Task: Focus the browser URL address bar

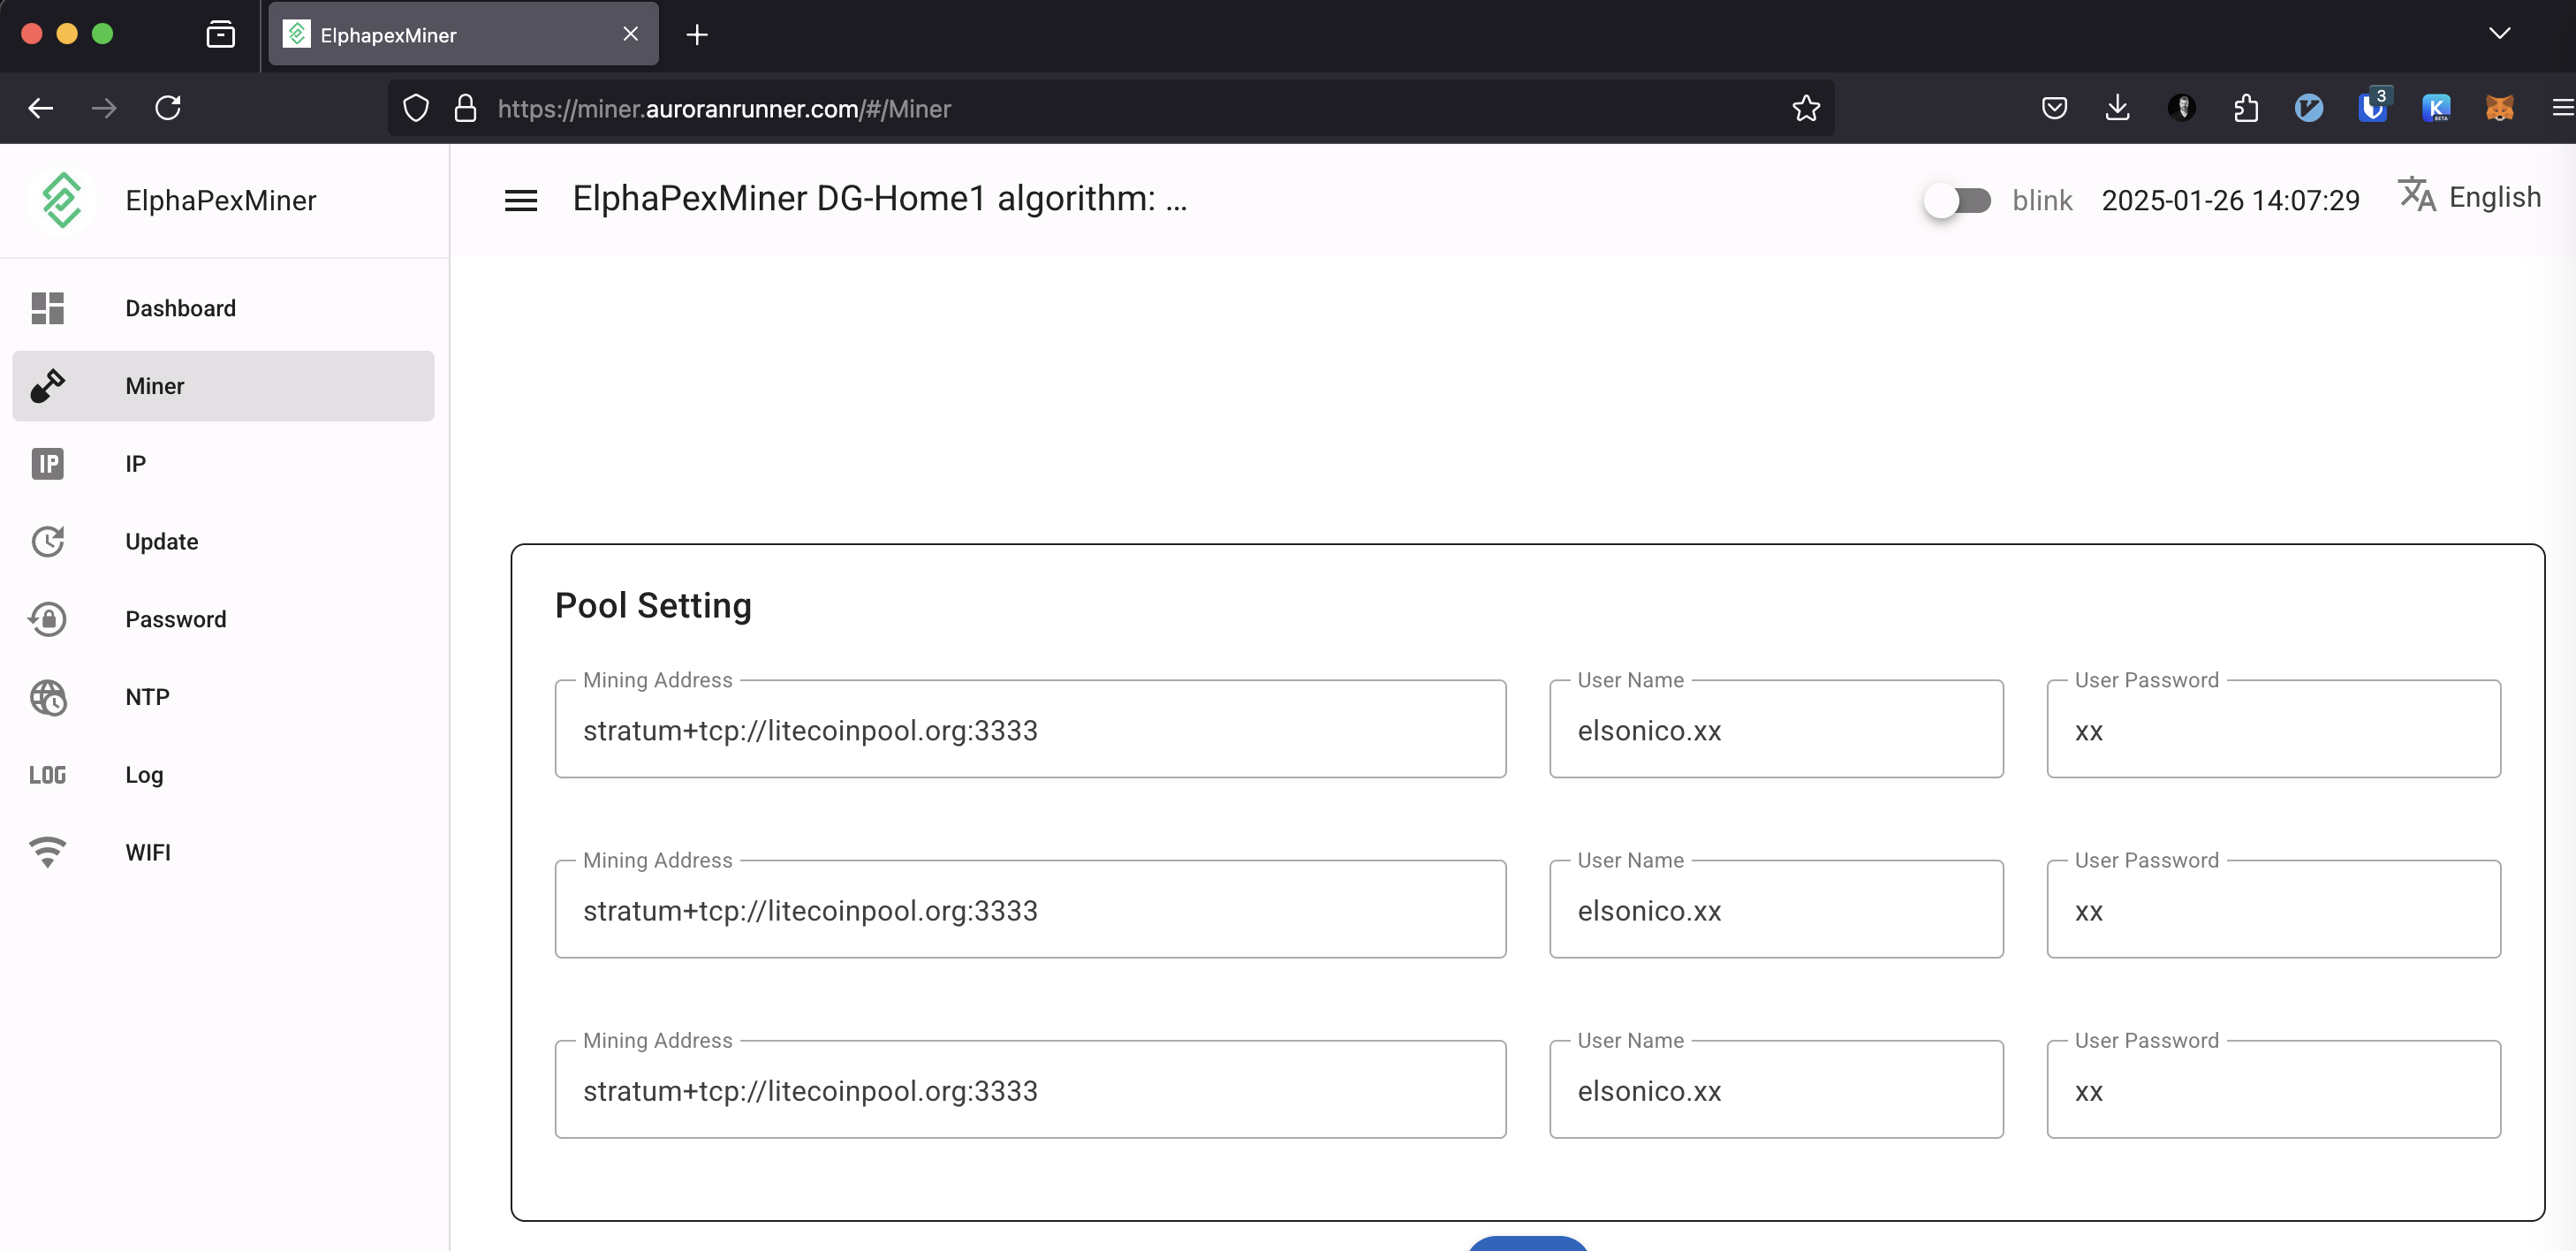Action: pos(1110,108)
